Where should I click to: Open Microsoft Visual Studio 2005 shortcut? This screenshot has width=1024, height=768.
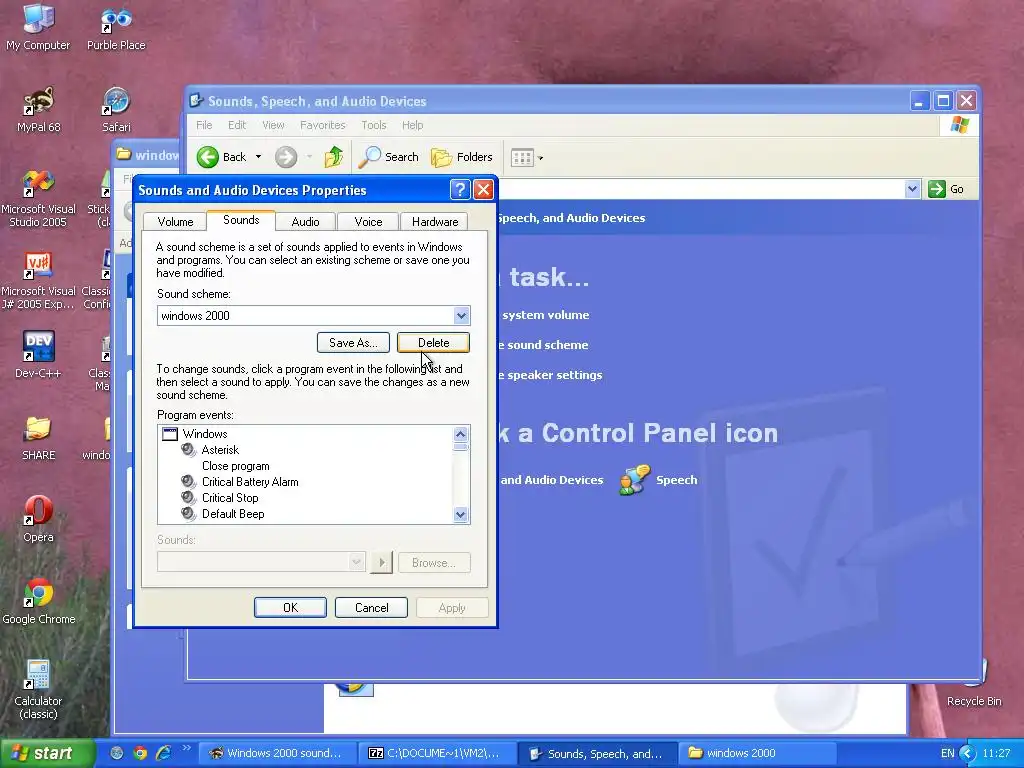[39, 198]
